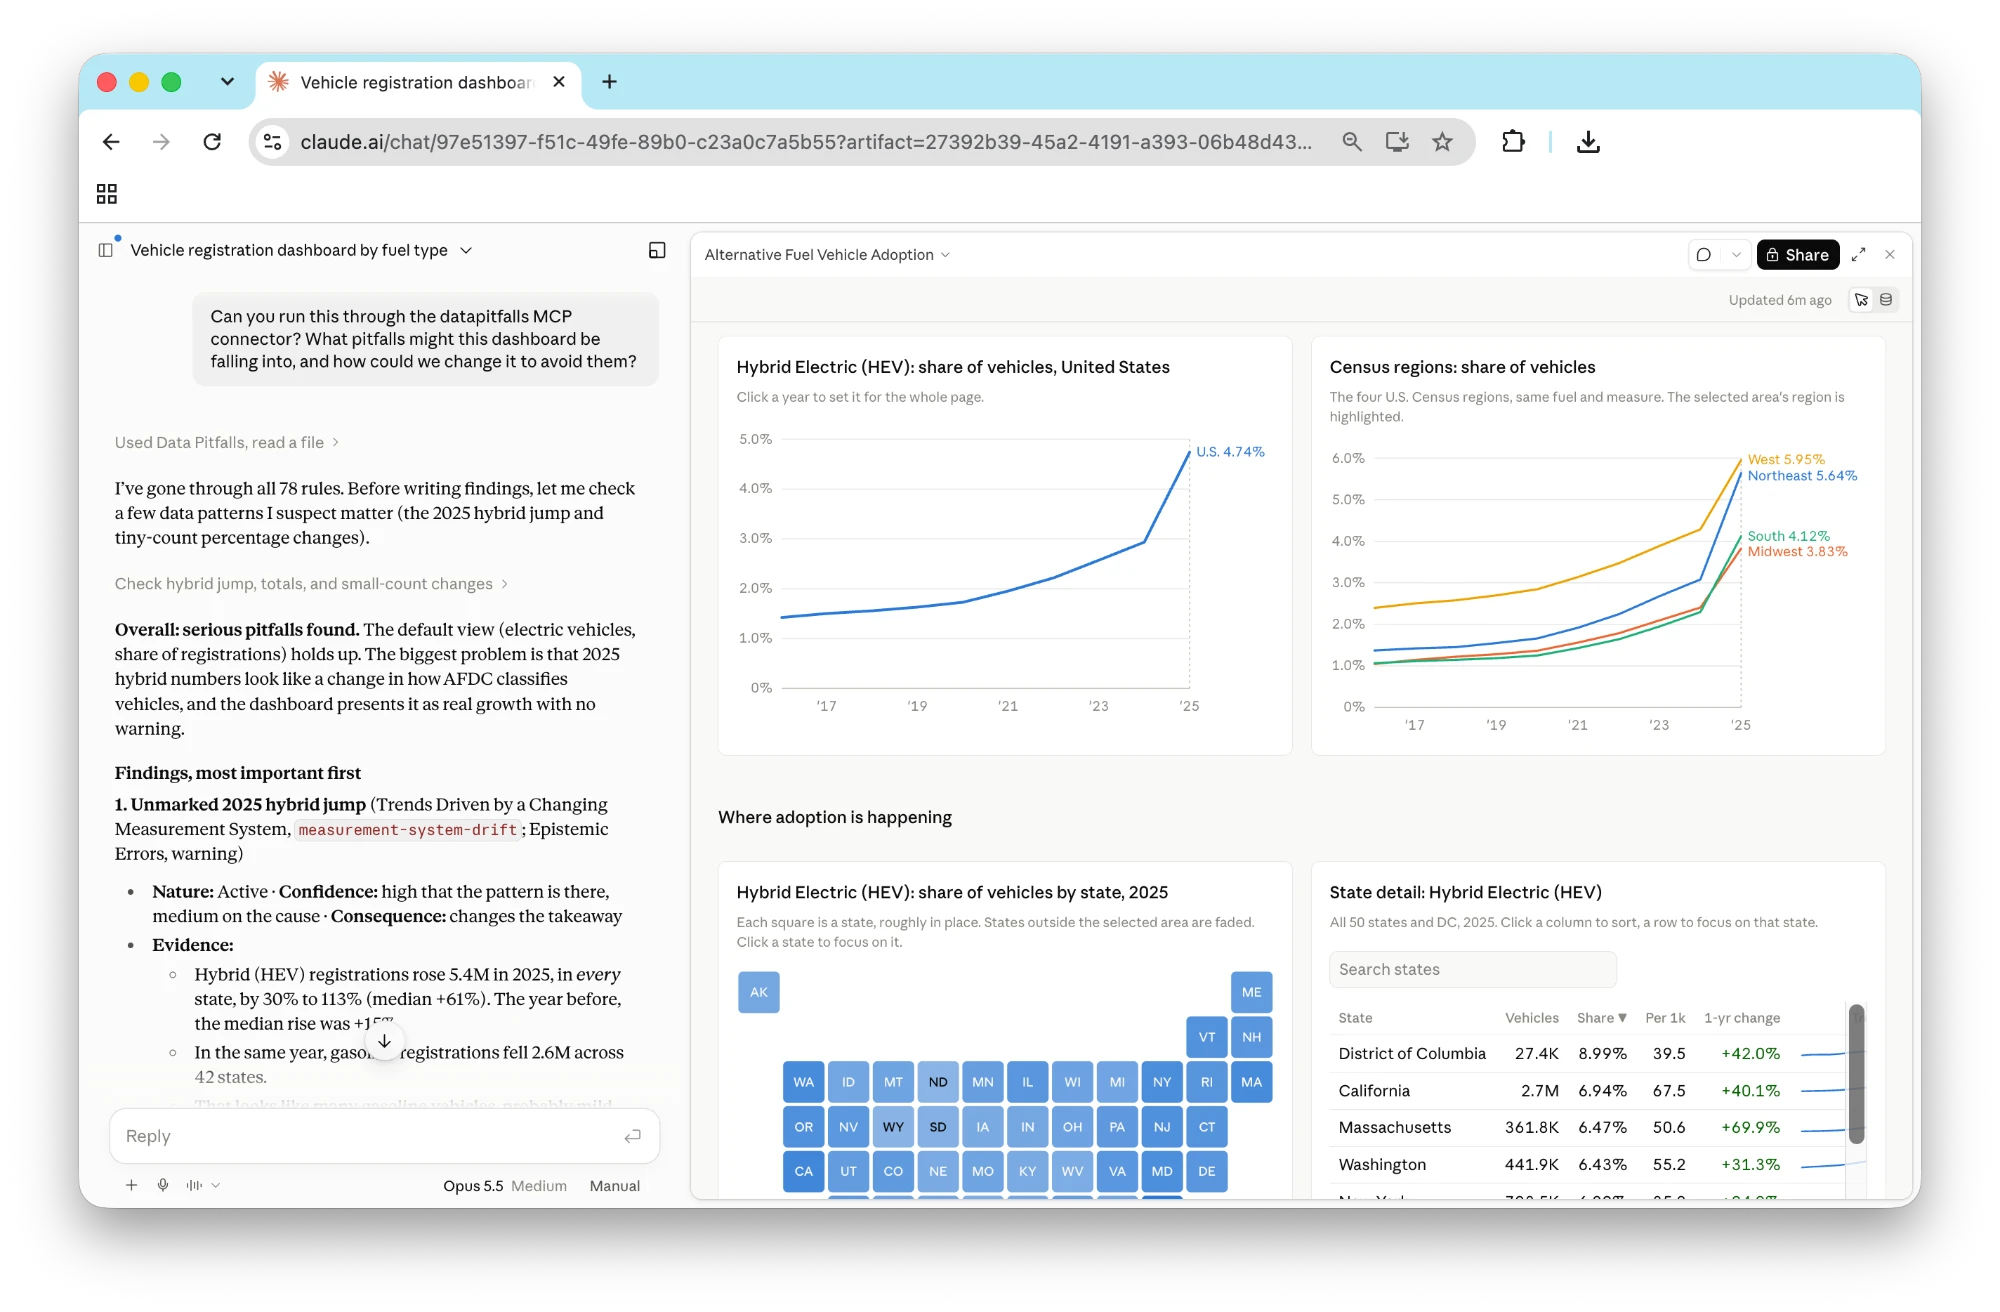Click the plus attach icon below Reply
The width and height of the screenshot is (2000, 1312).
tap(131, 1185)
